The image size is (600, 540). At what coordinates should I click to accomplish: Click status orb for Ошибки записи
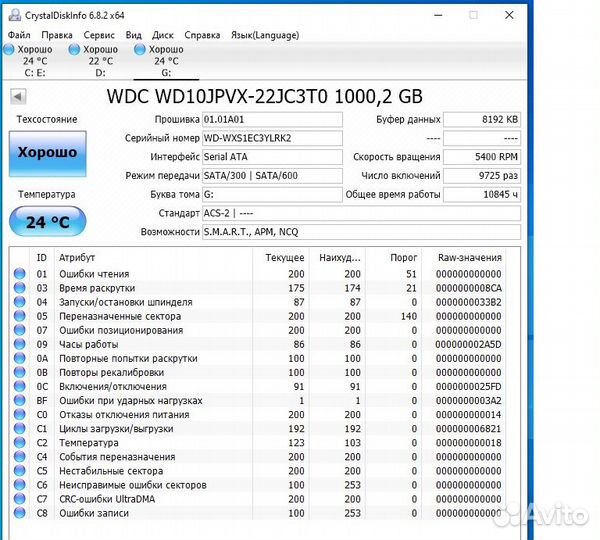[20, 513]
